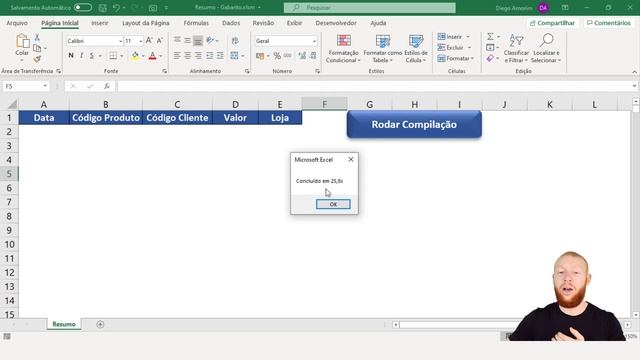The width and height of the screenshot is (640, 360).
Task: Click the Name Box showing F5
Action: pyautogui.click(x=26, y=86)
